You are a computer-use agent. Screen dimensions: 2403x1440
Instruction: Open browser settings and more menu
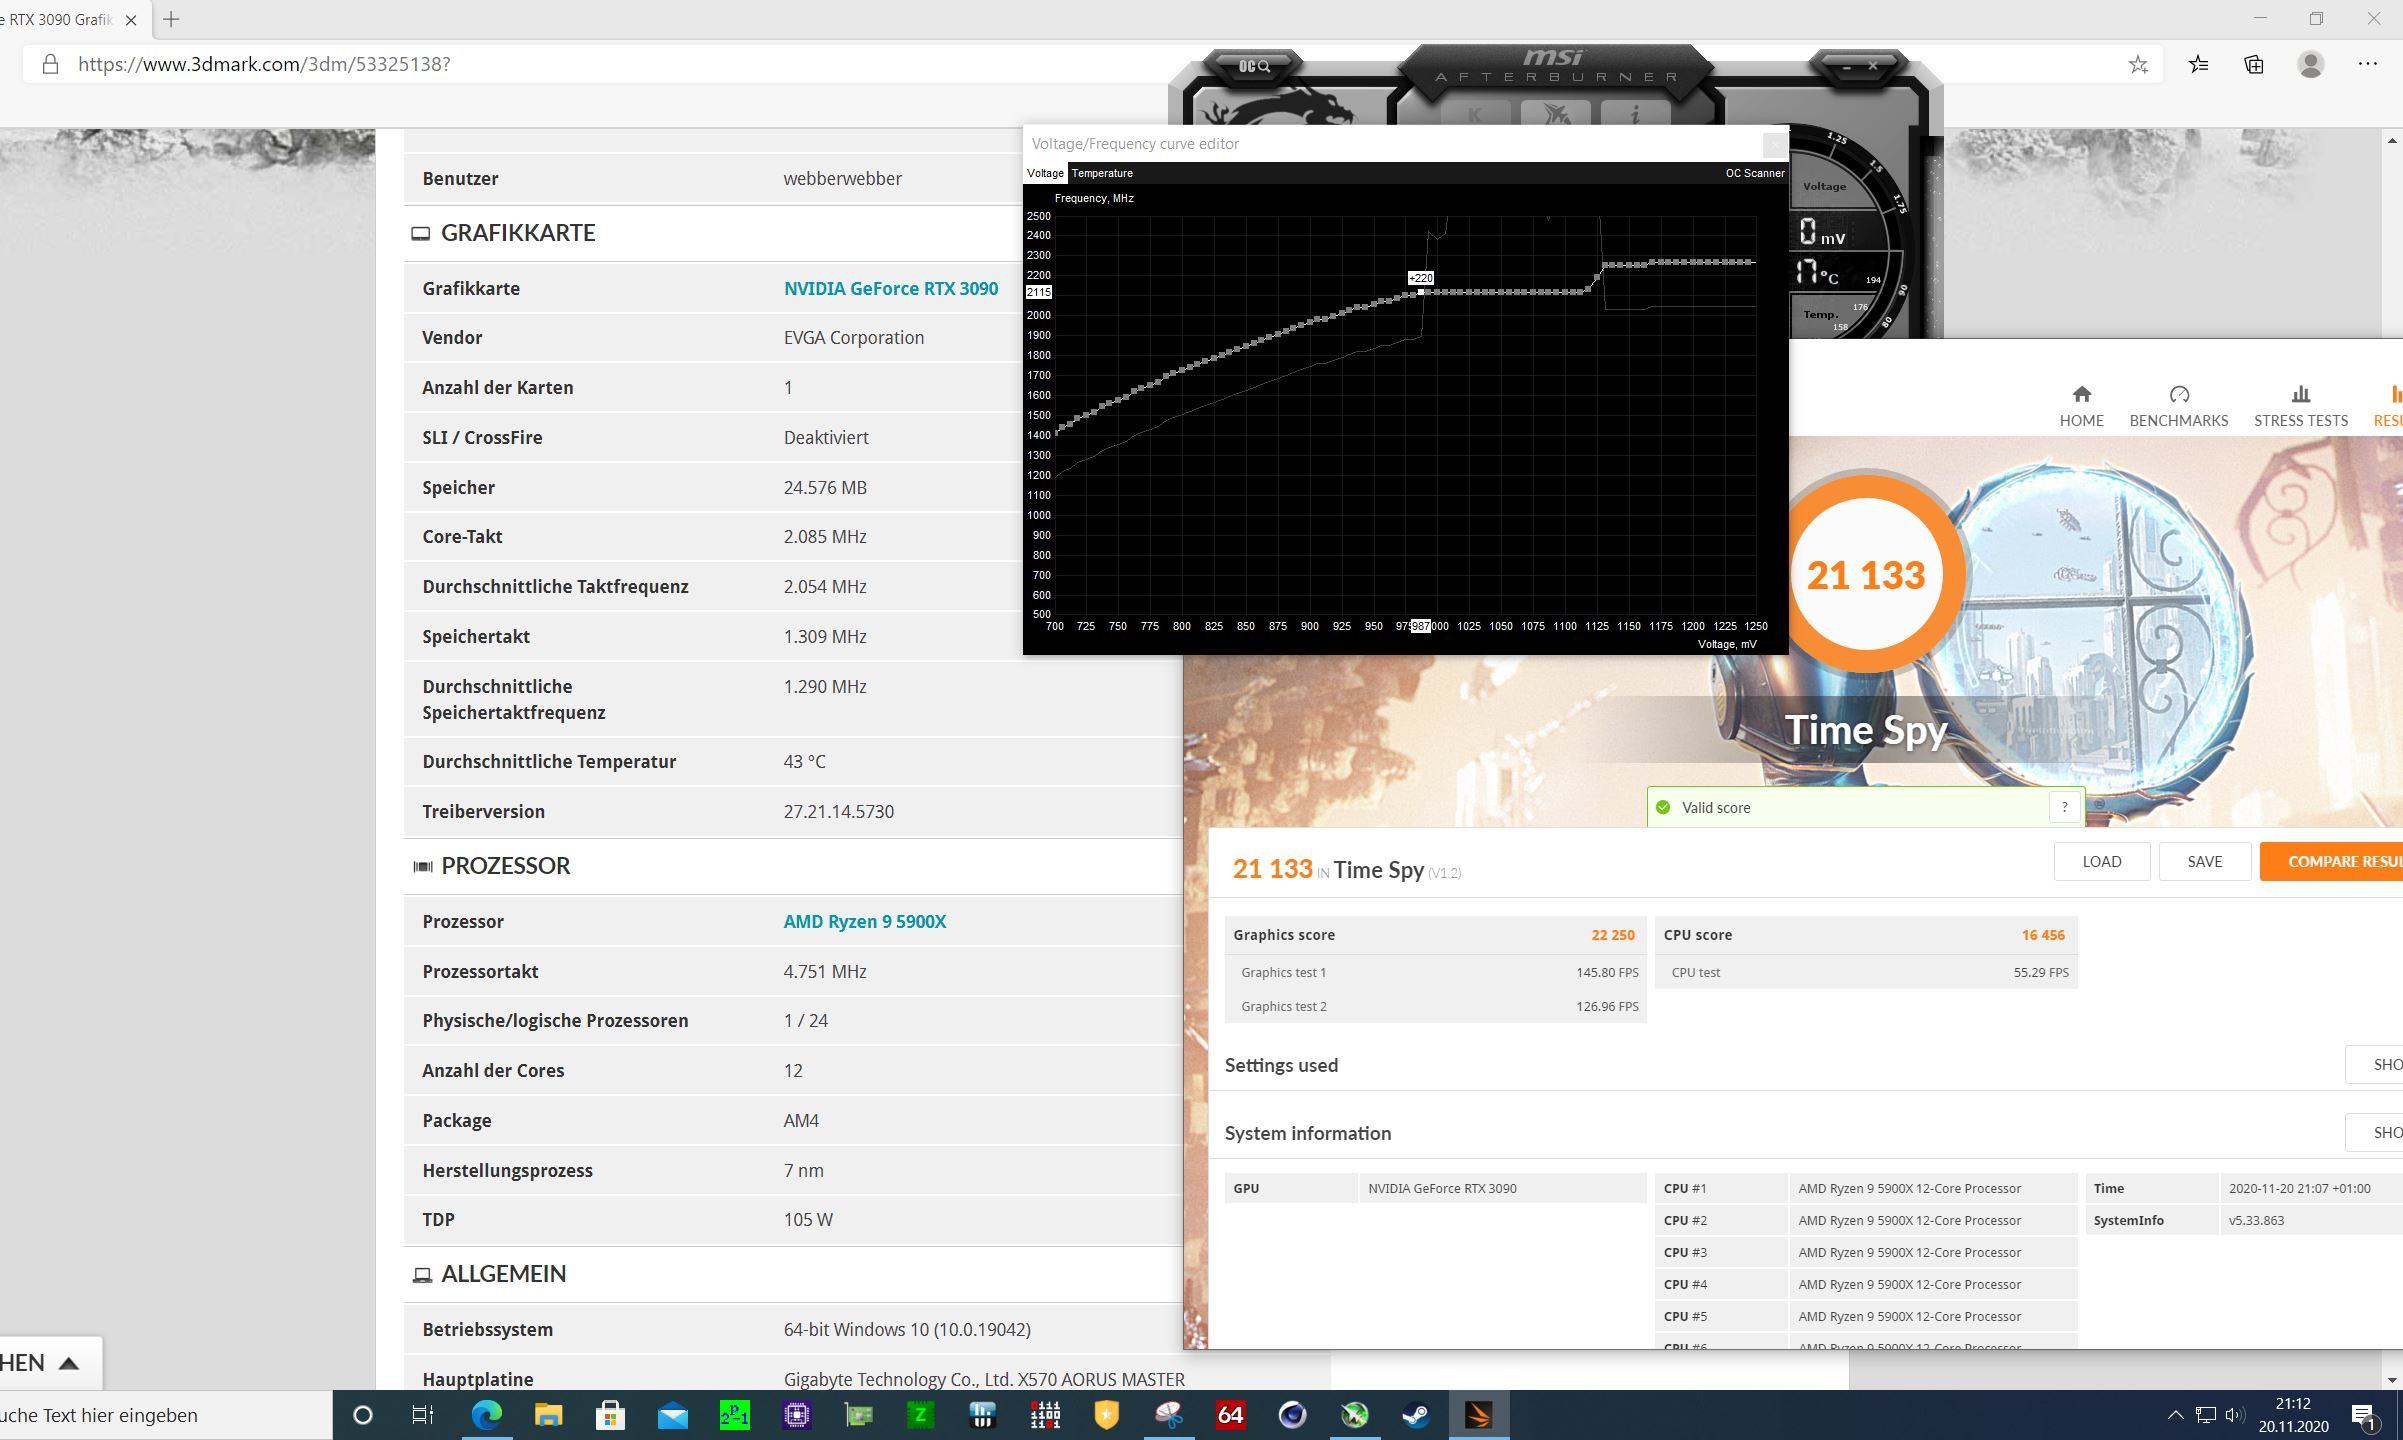pos(2367,65)
